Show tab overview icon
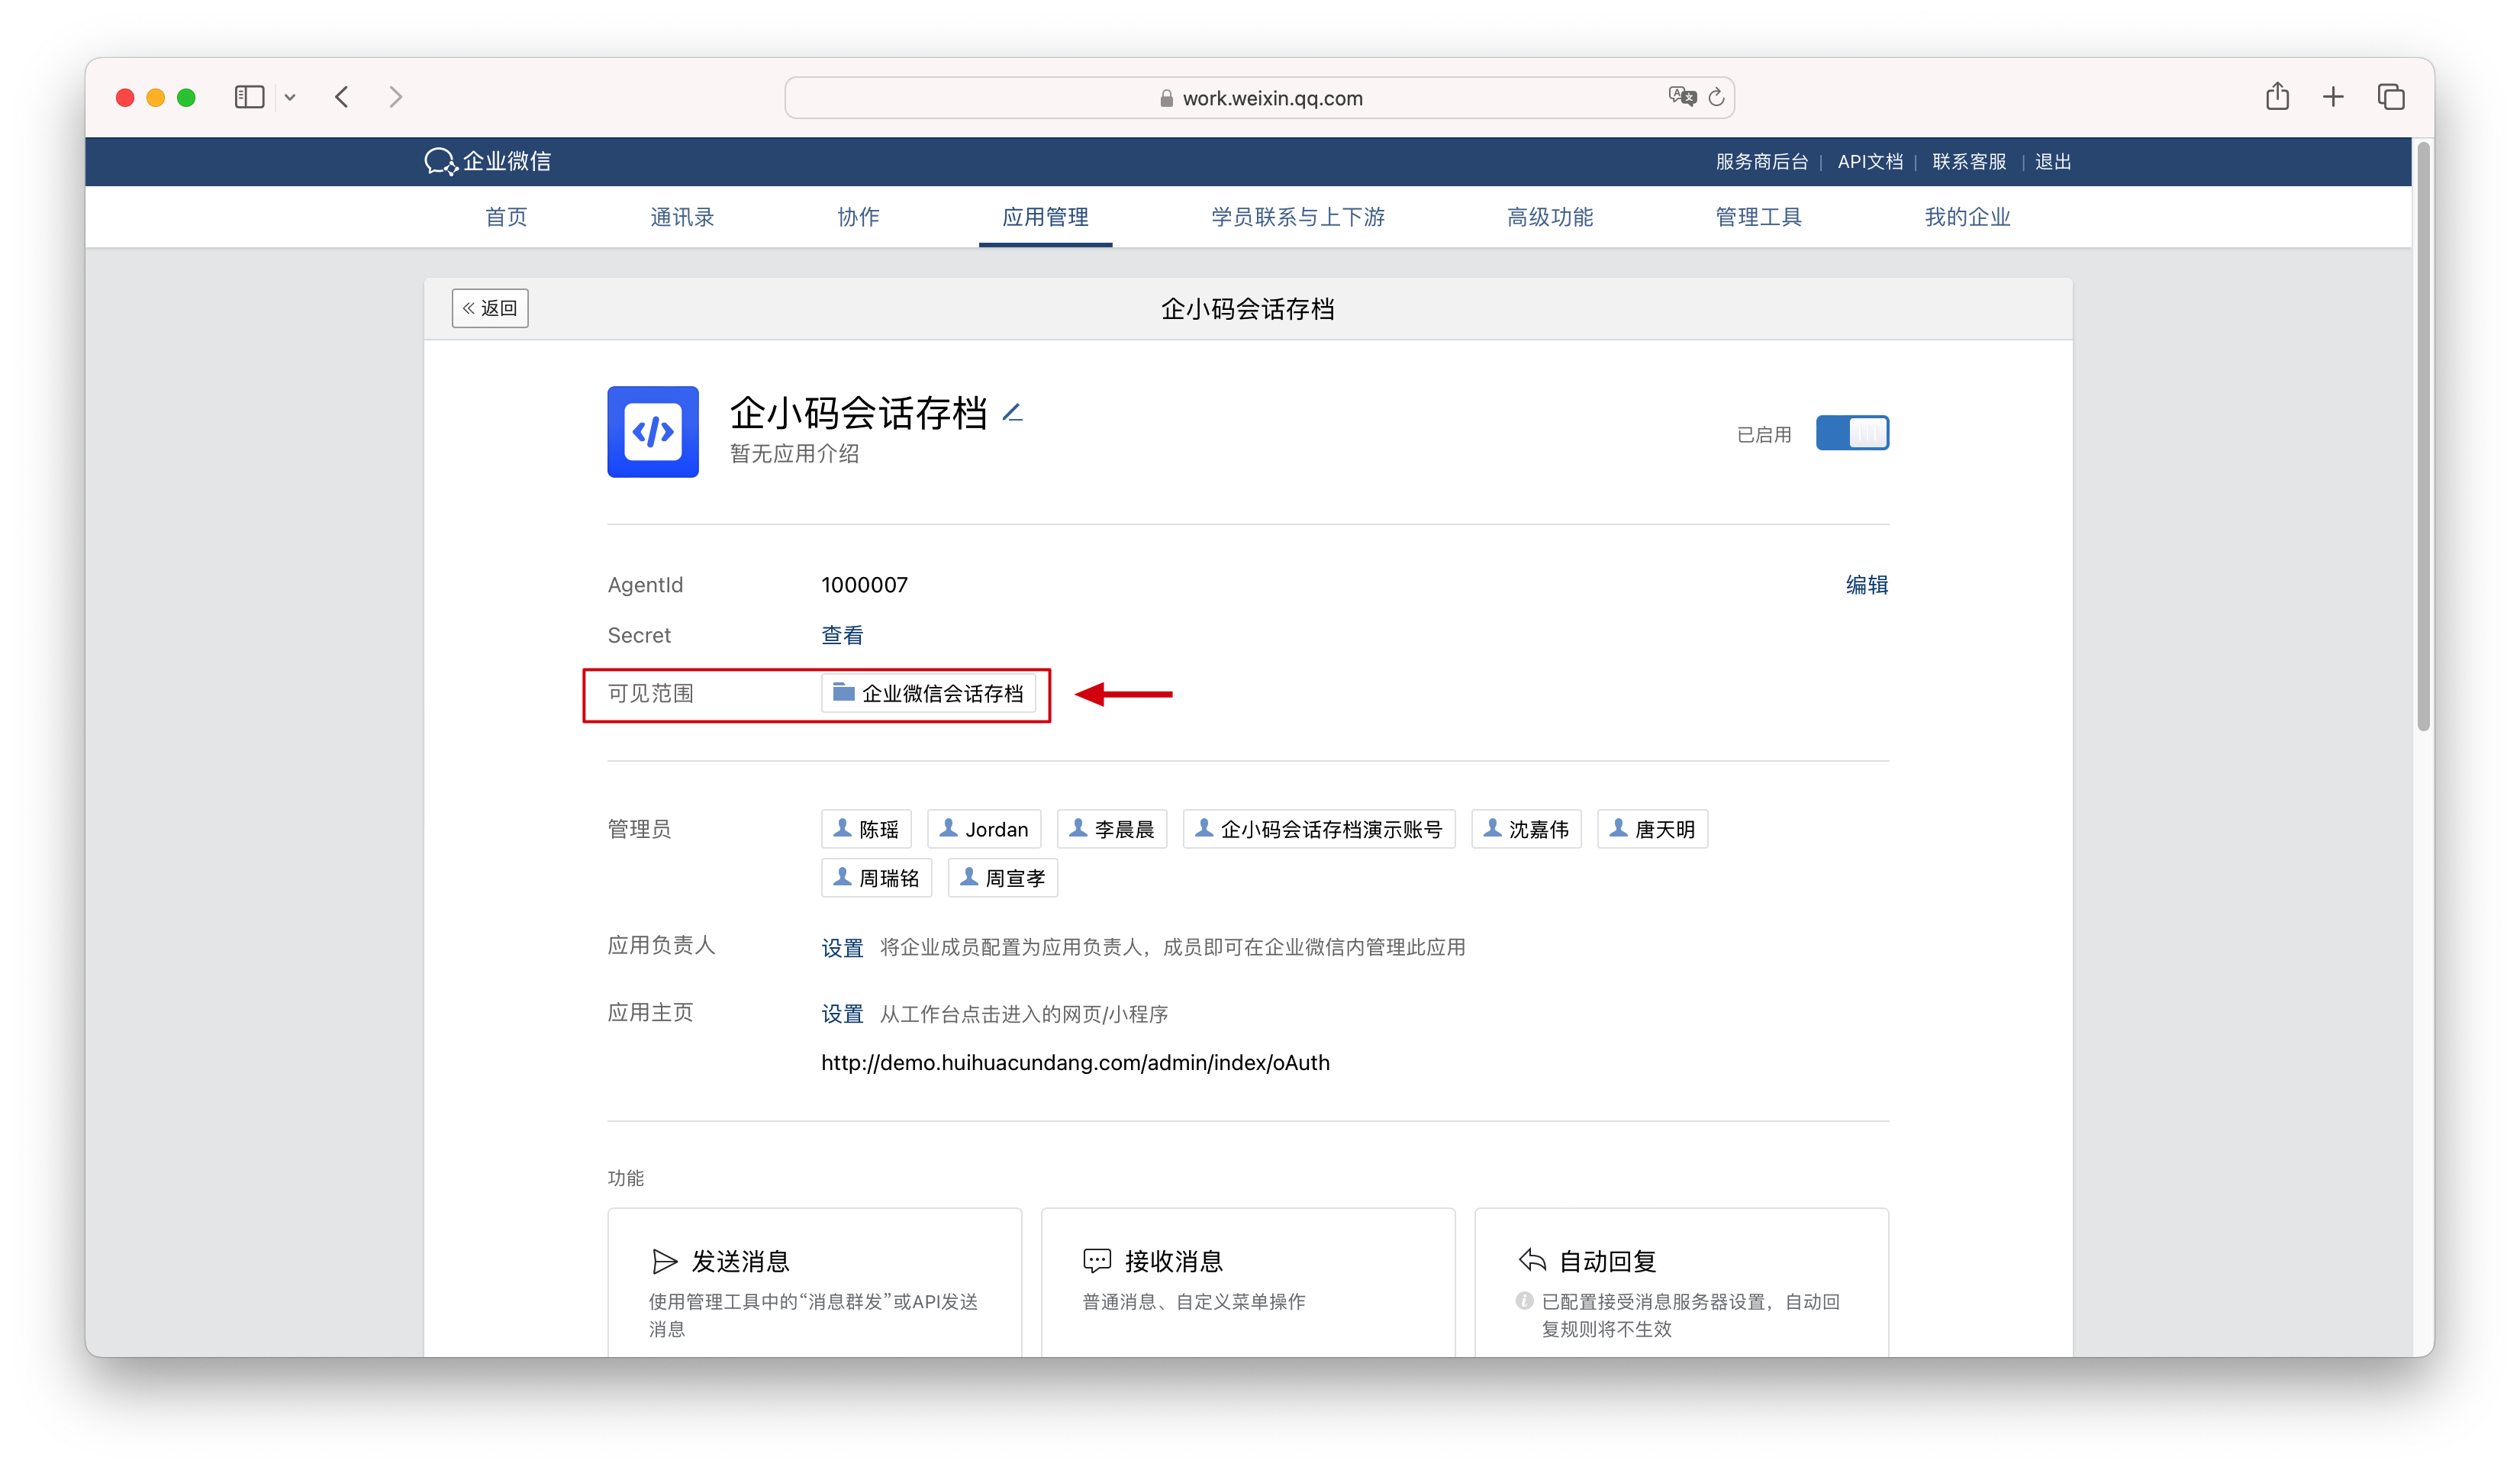Image resolution: width=2520 pixels, height=1470 pixels. click(2391, 97)
